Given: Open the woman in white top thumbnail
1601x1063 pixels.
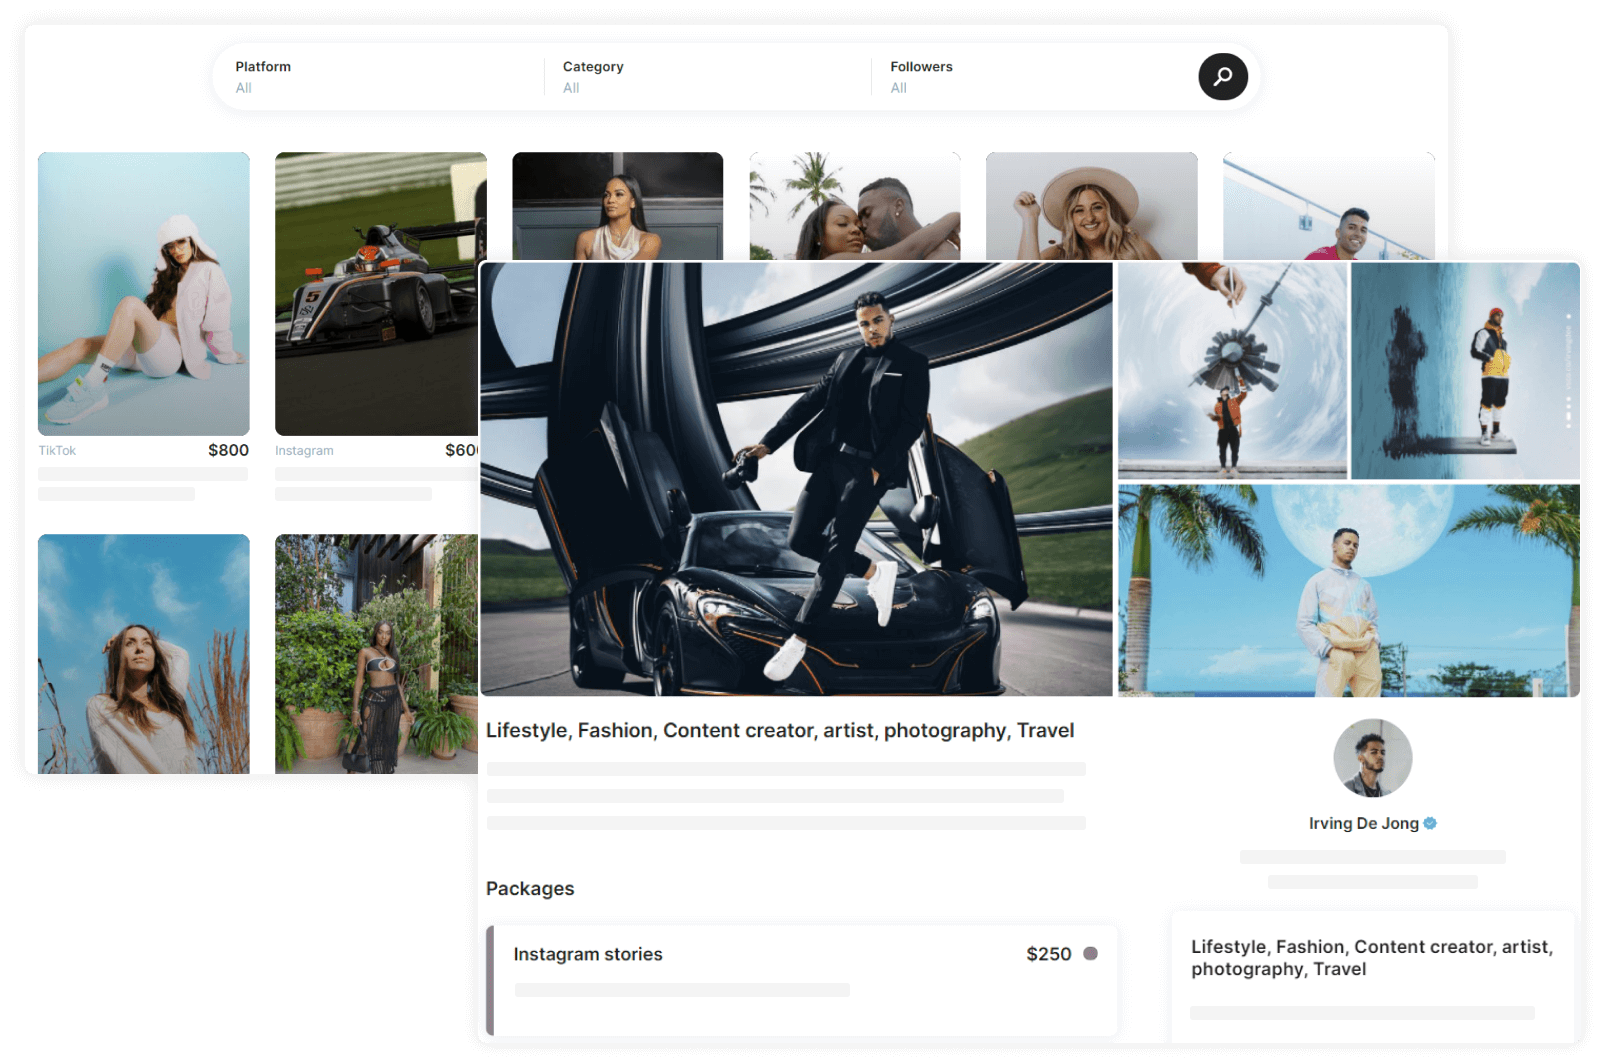Looking at the screenshot, I should tap(617, 206).
